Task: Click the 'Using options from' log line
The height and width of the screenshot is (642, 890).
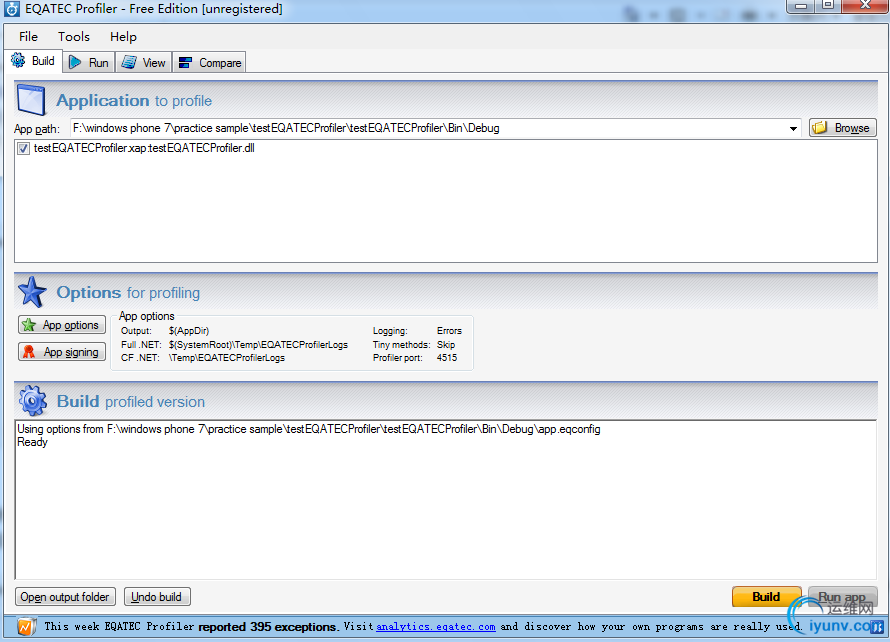Action: tap(309, 429)
